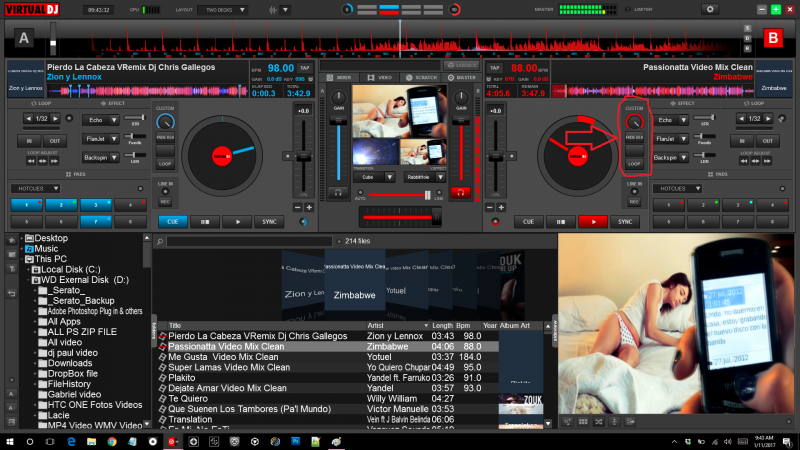Open Windows Start menu
Image resolution: width=800 pixels, height=450 pixels.
tap(10, 441)
